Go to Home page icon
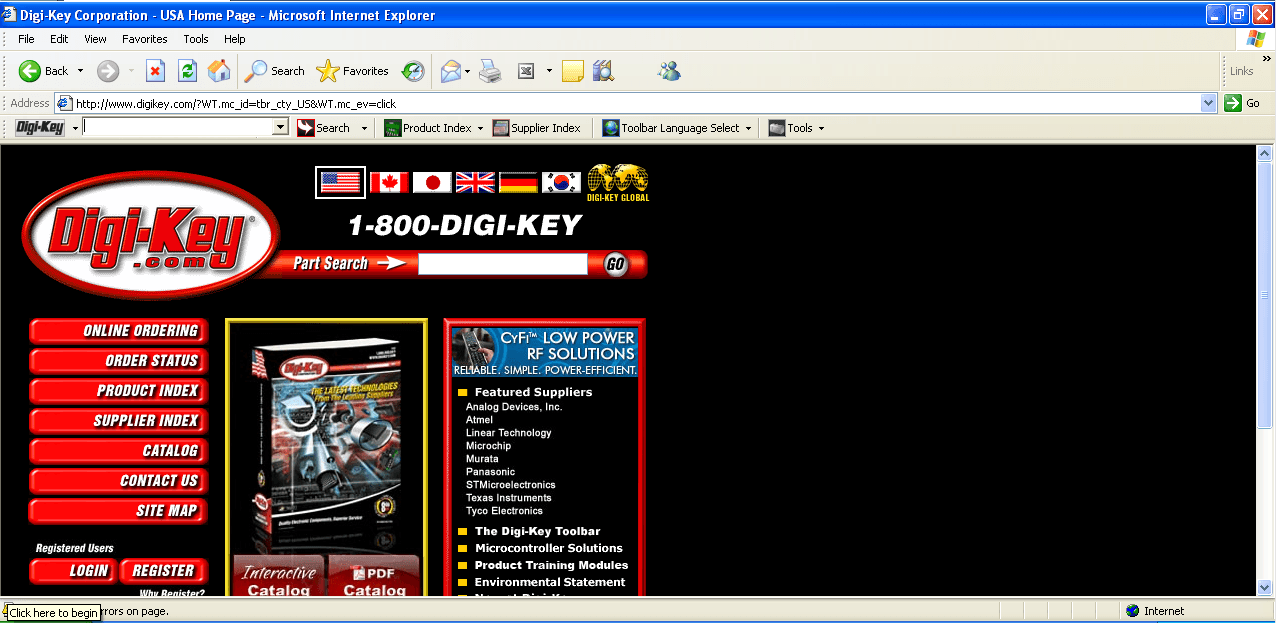Viewport: 1276px width, 623px height. (x=219, y=71)
